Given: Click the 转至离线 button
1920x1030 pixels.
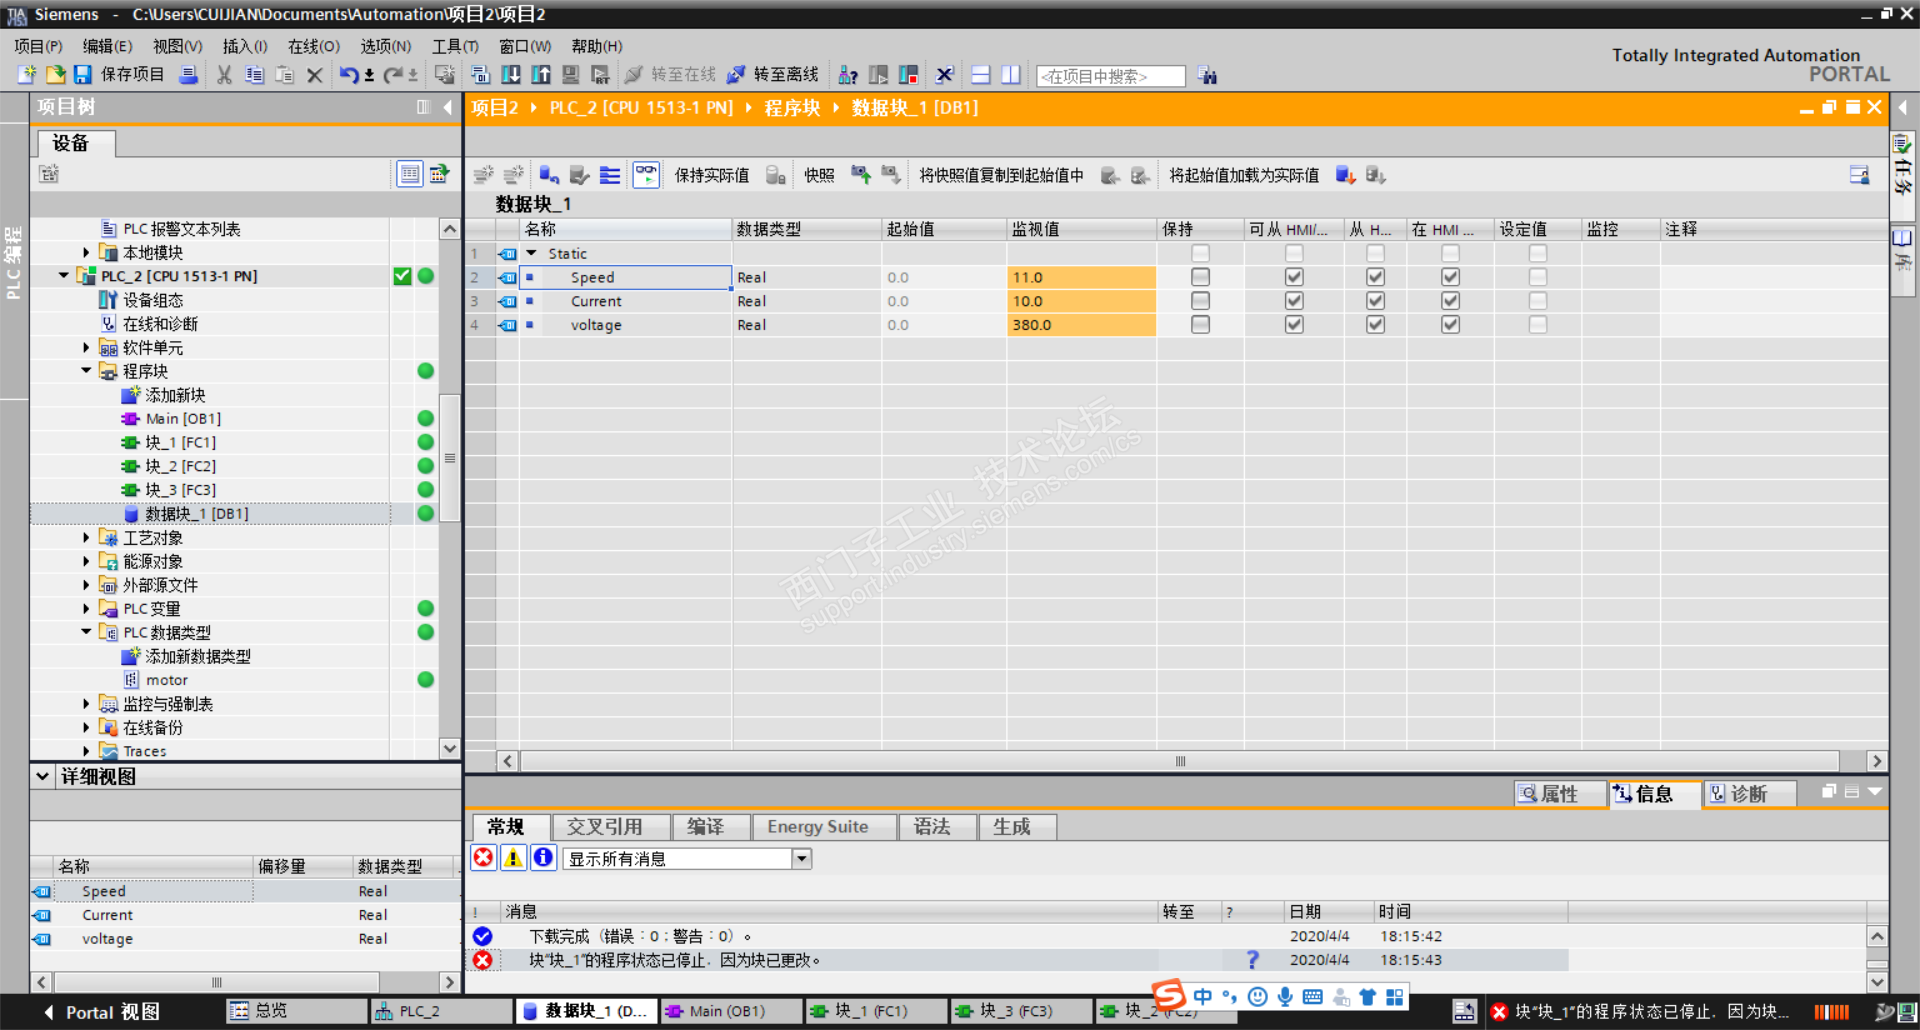Looking at the screenshot, I should pos(773,75).
